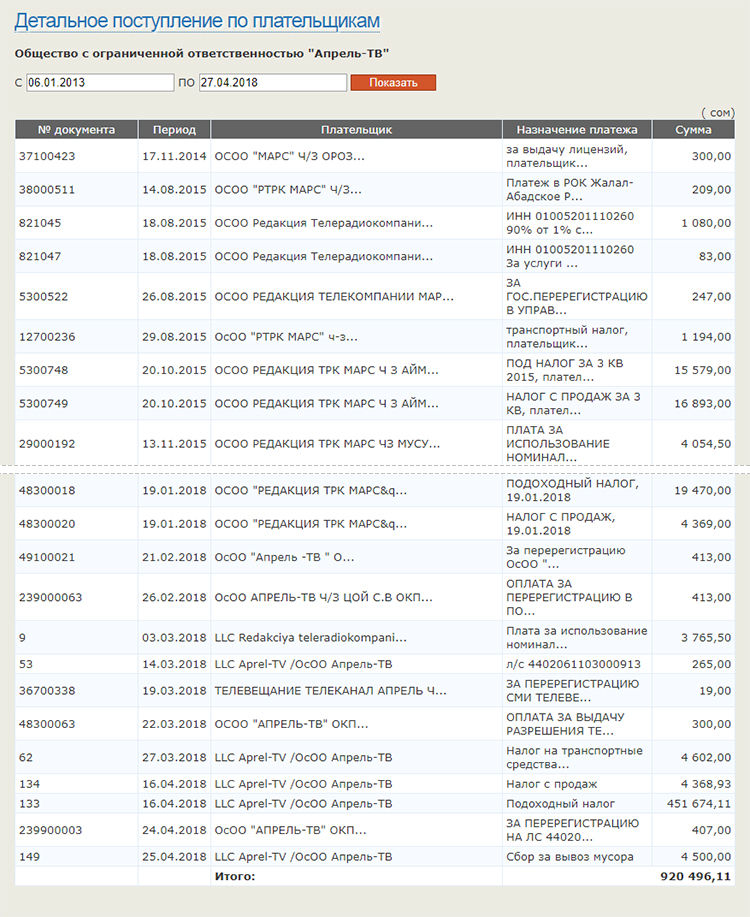The image size is (750, 917).
Task: Click the '№ документа' column header
Action: pyautogui.click(x=76, y=130)
